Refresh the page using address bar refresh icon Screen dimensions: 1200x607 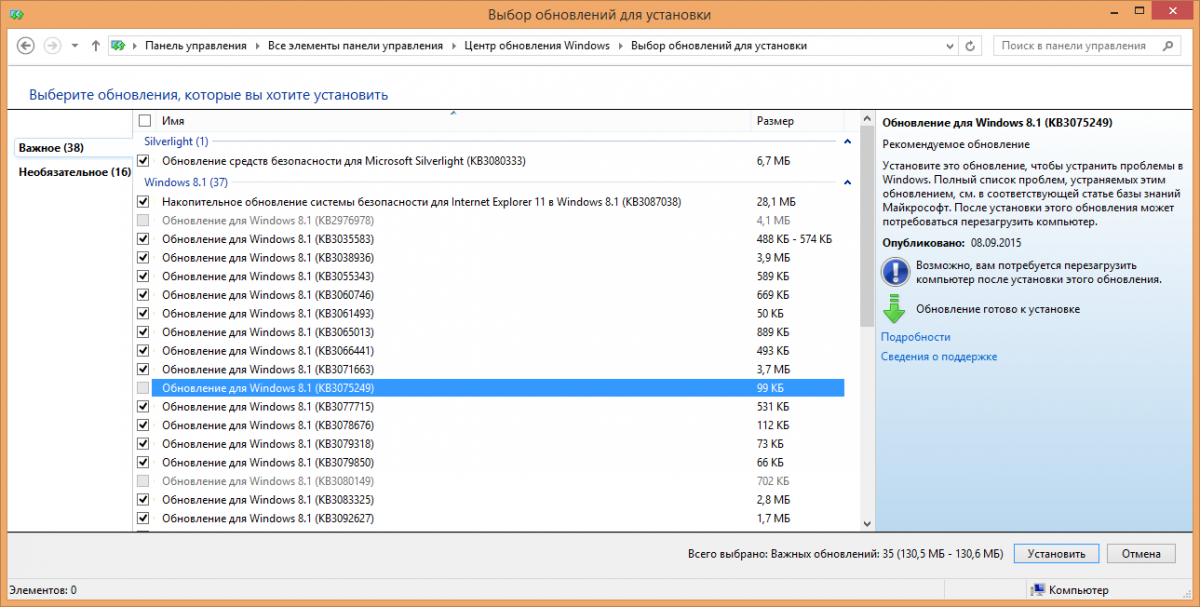point(969,46)
